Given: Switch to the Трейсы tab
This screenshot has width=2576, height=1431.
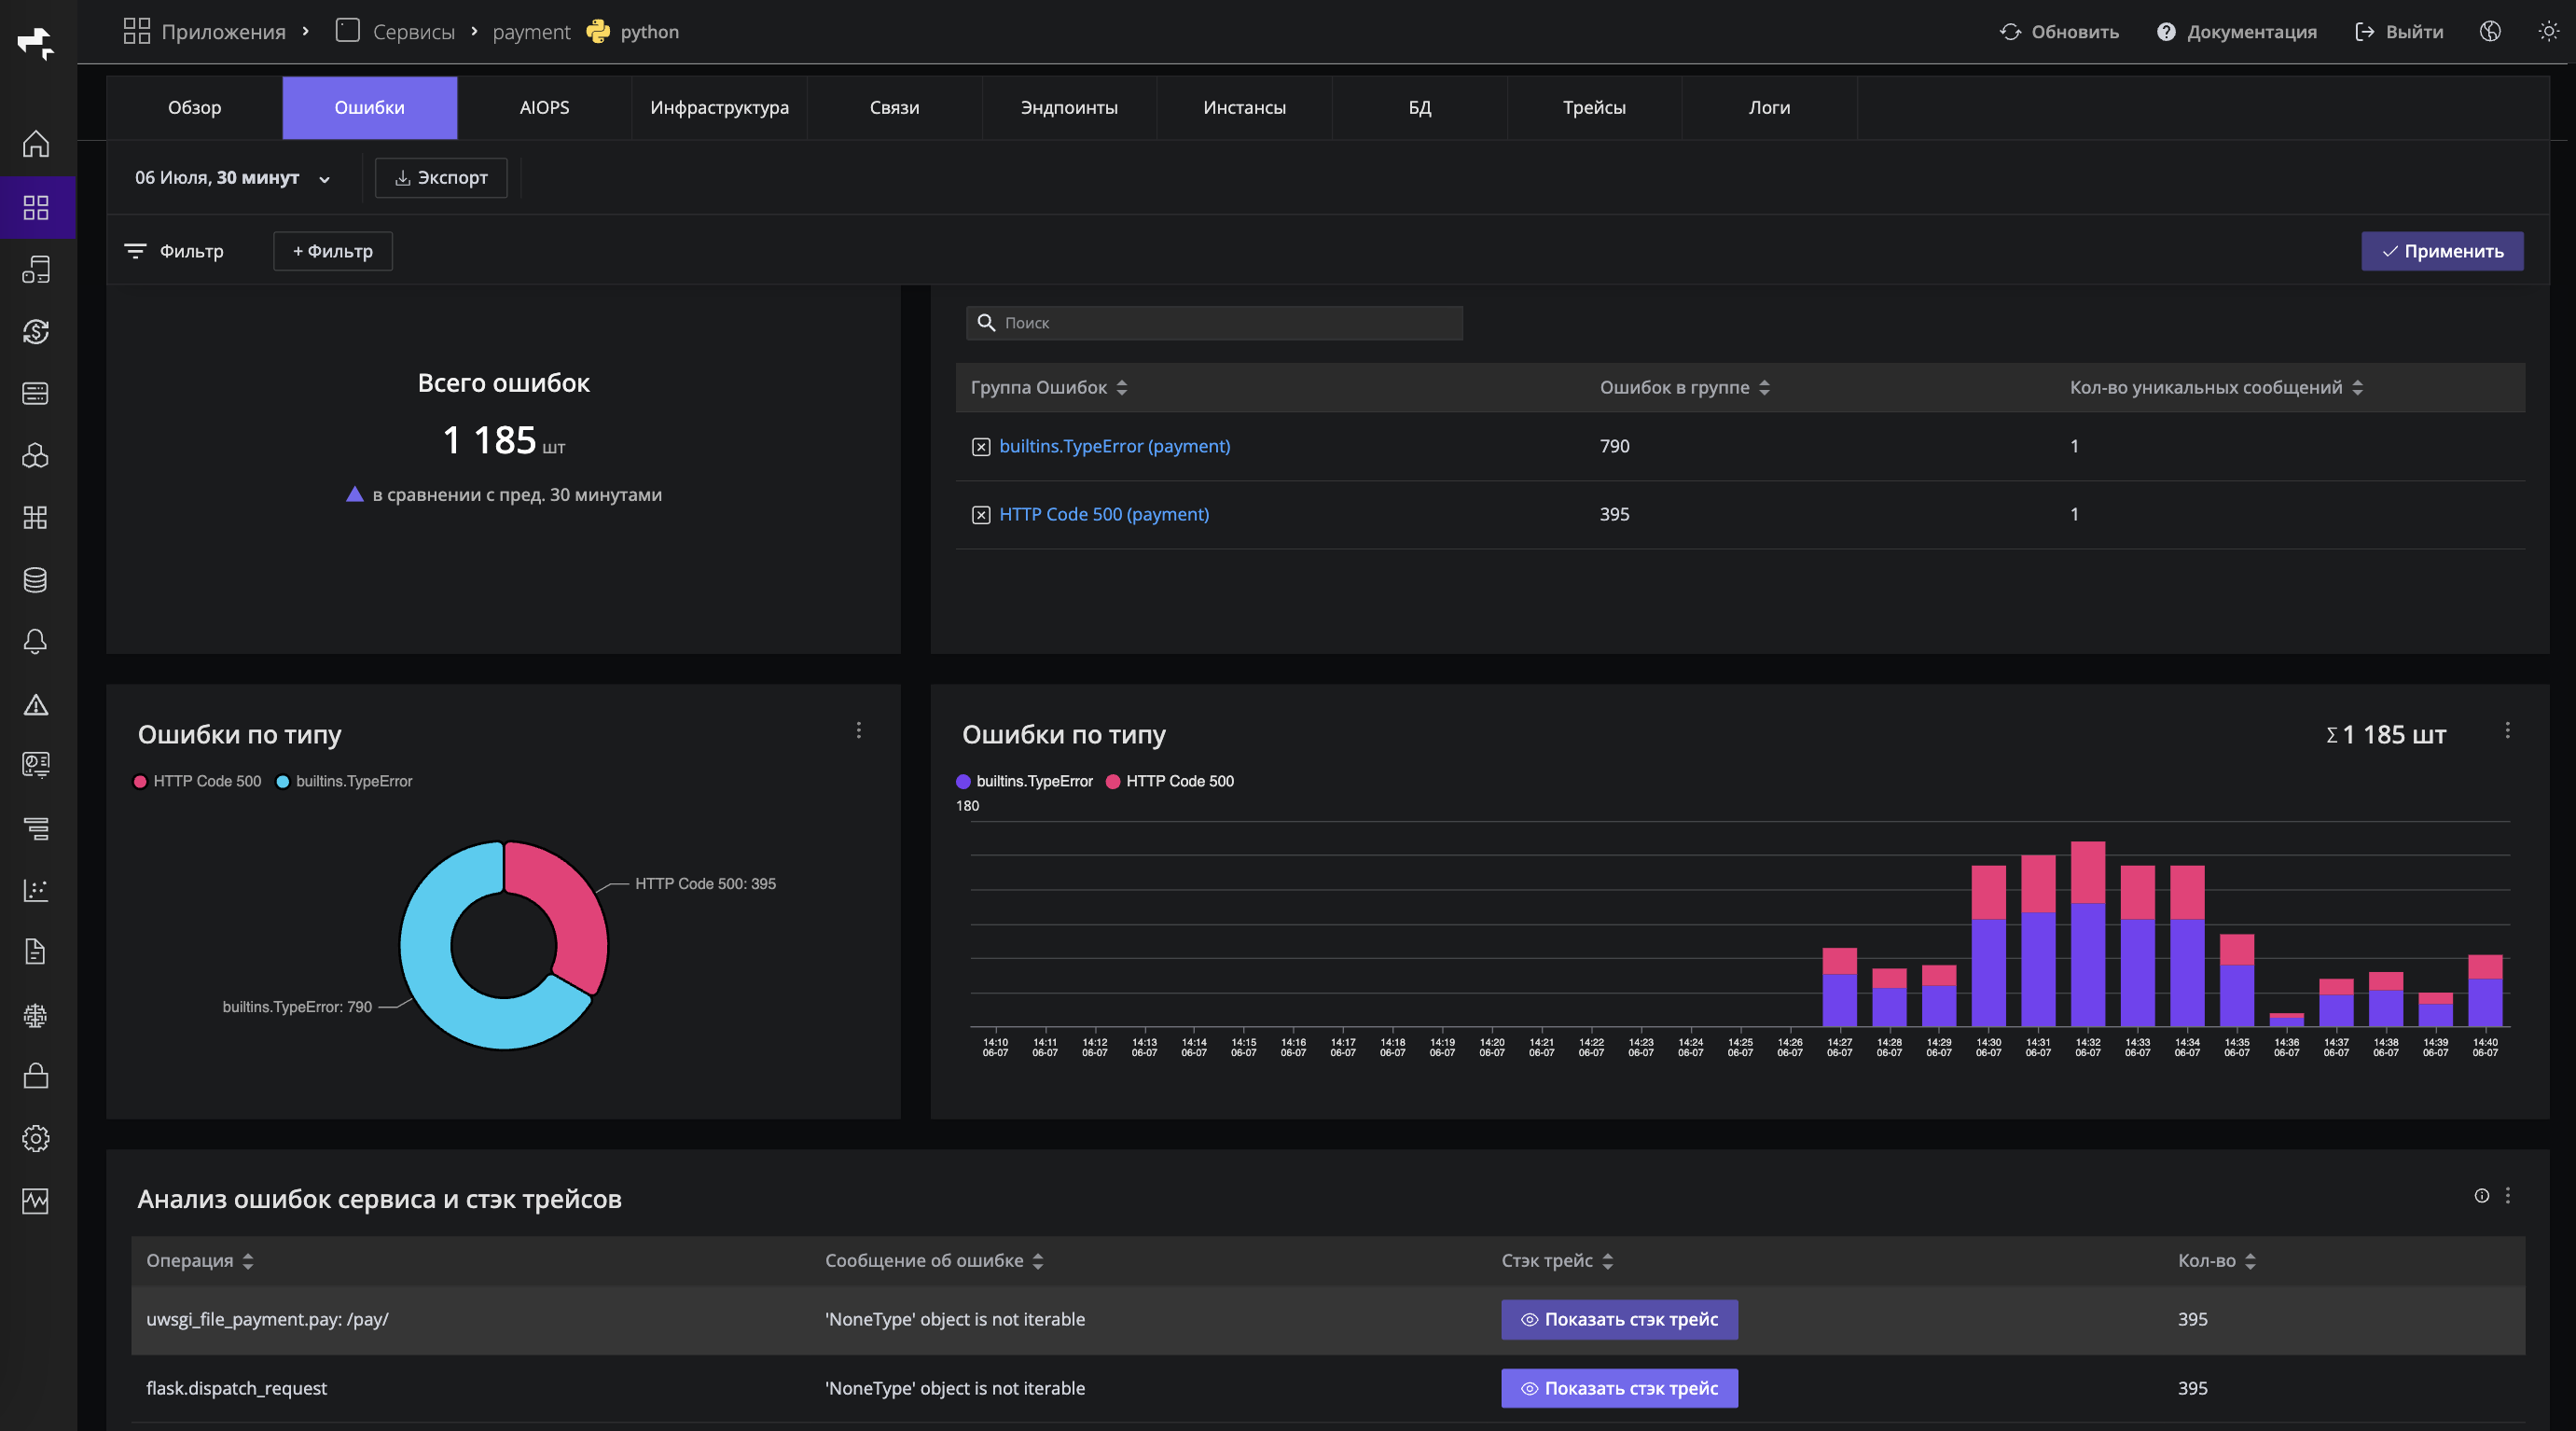Looking at the screenshot, I should coord(1594,107).
